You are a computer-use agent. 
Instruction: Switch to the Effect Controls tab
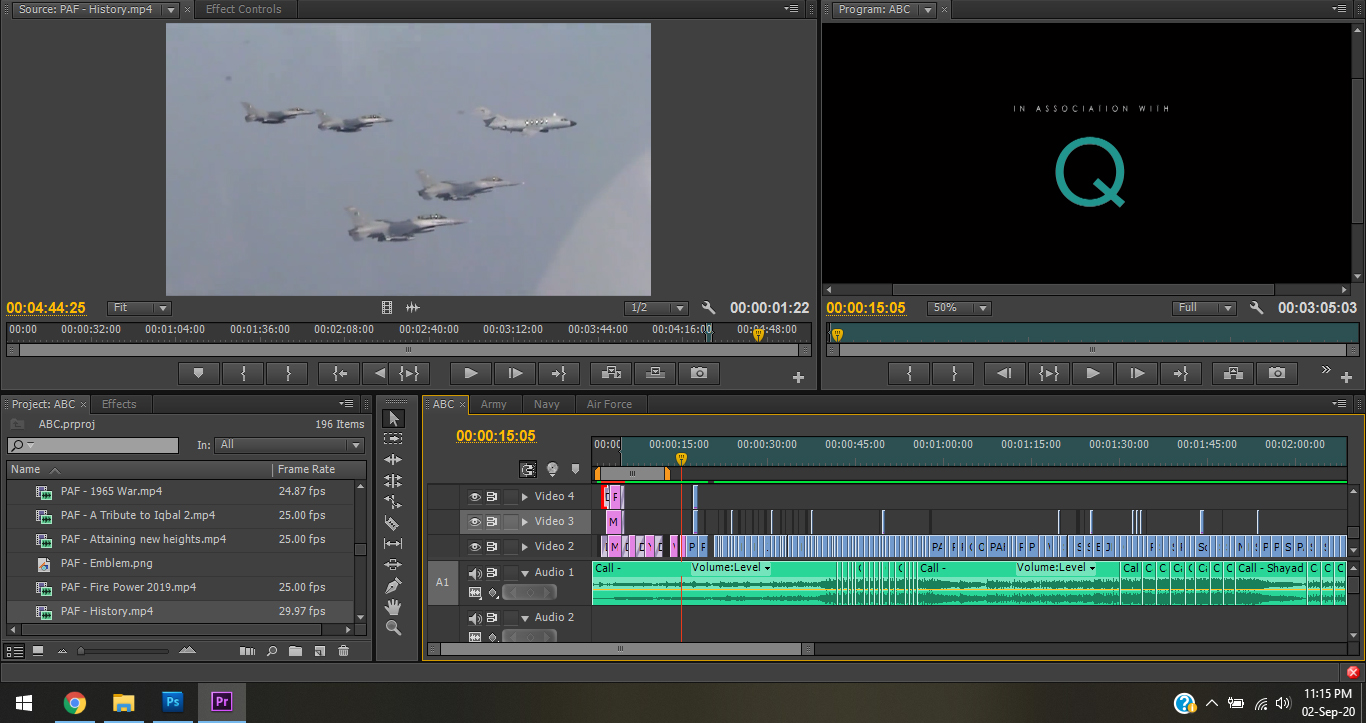pos(243,9)
